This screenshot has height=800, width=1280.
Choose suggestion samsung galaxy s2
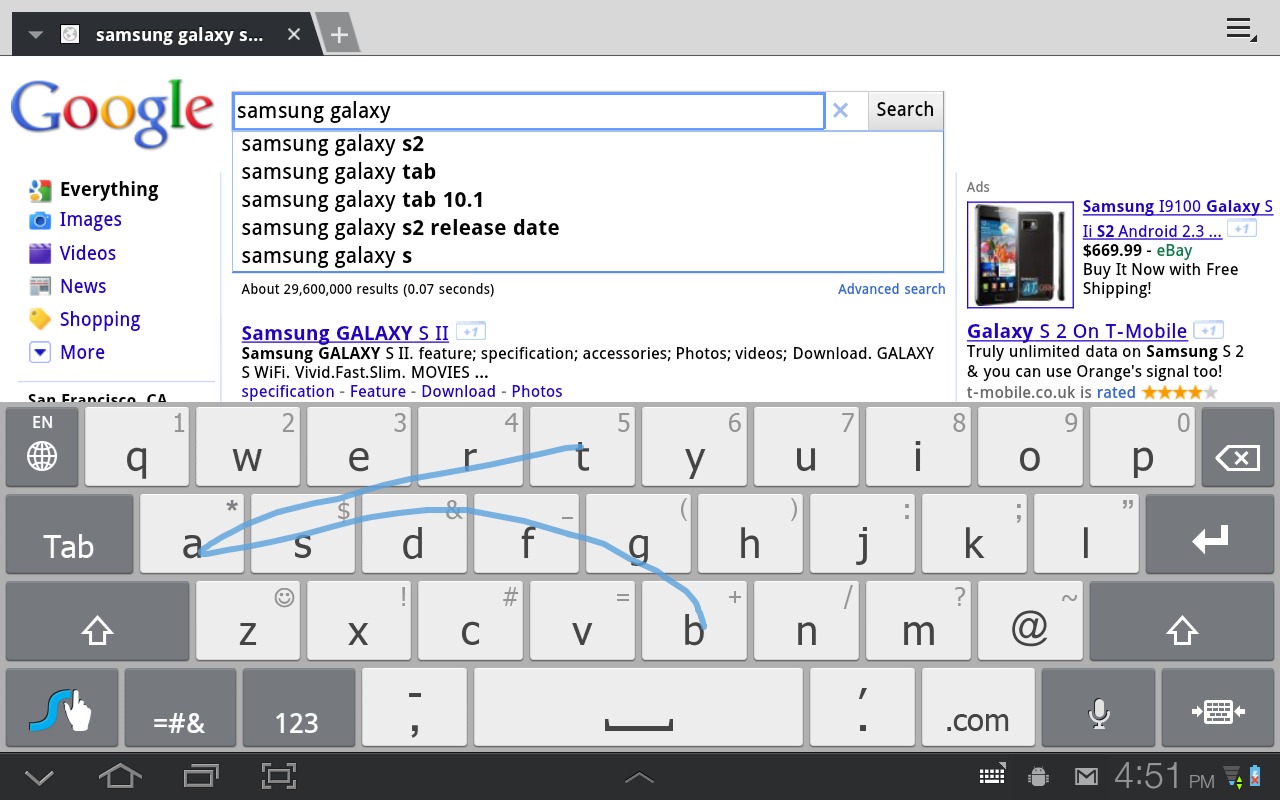click(x=588, y=144)
